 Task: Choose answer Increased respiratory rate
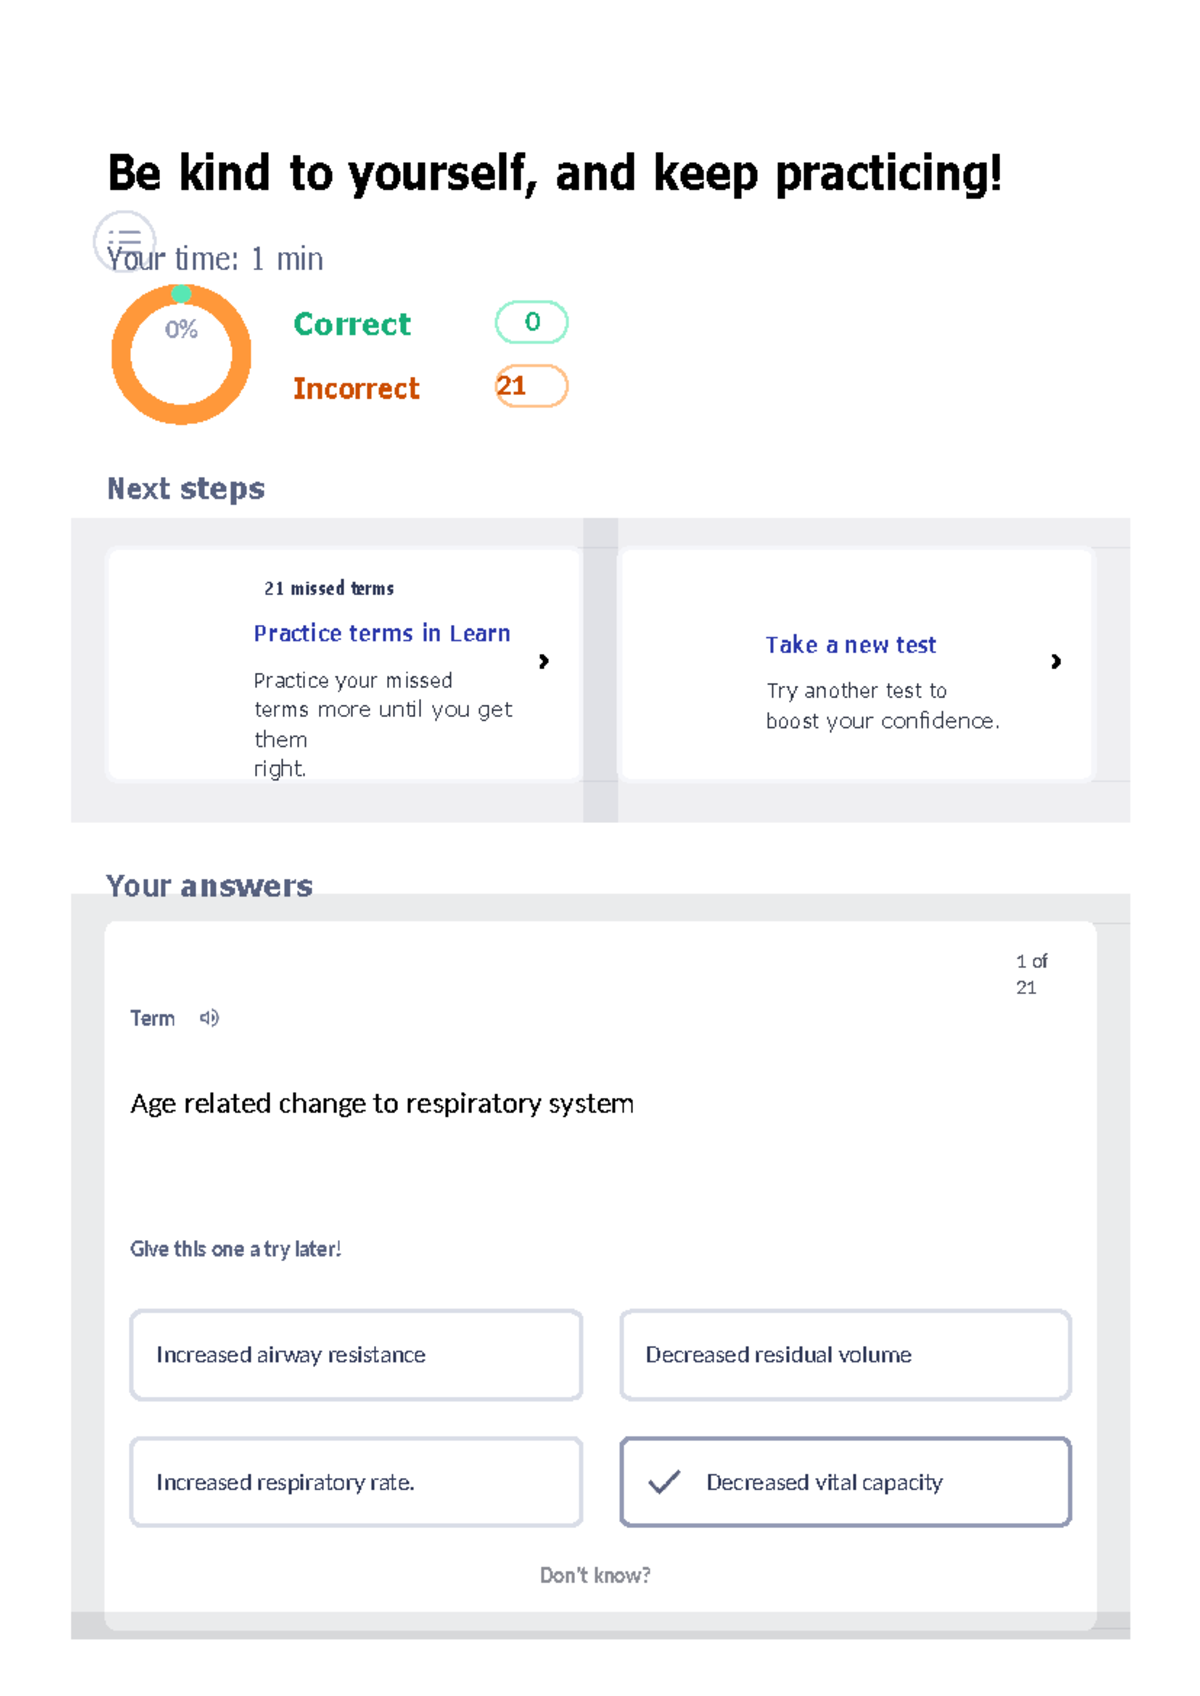pos(356,1482)
